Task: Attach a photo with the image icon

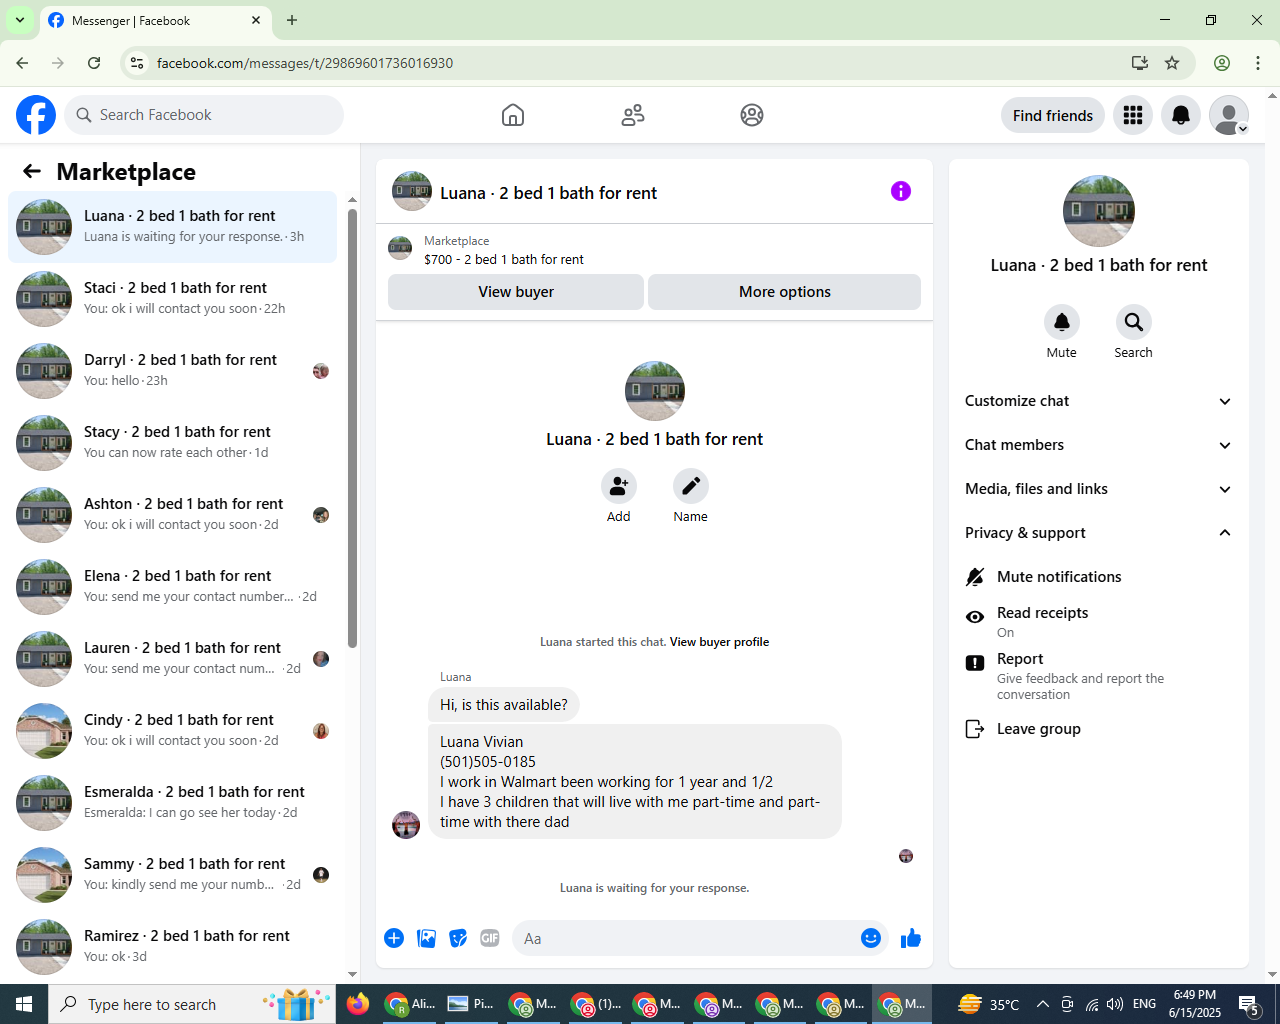Action: click(427, 938)
